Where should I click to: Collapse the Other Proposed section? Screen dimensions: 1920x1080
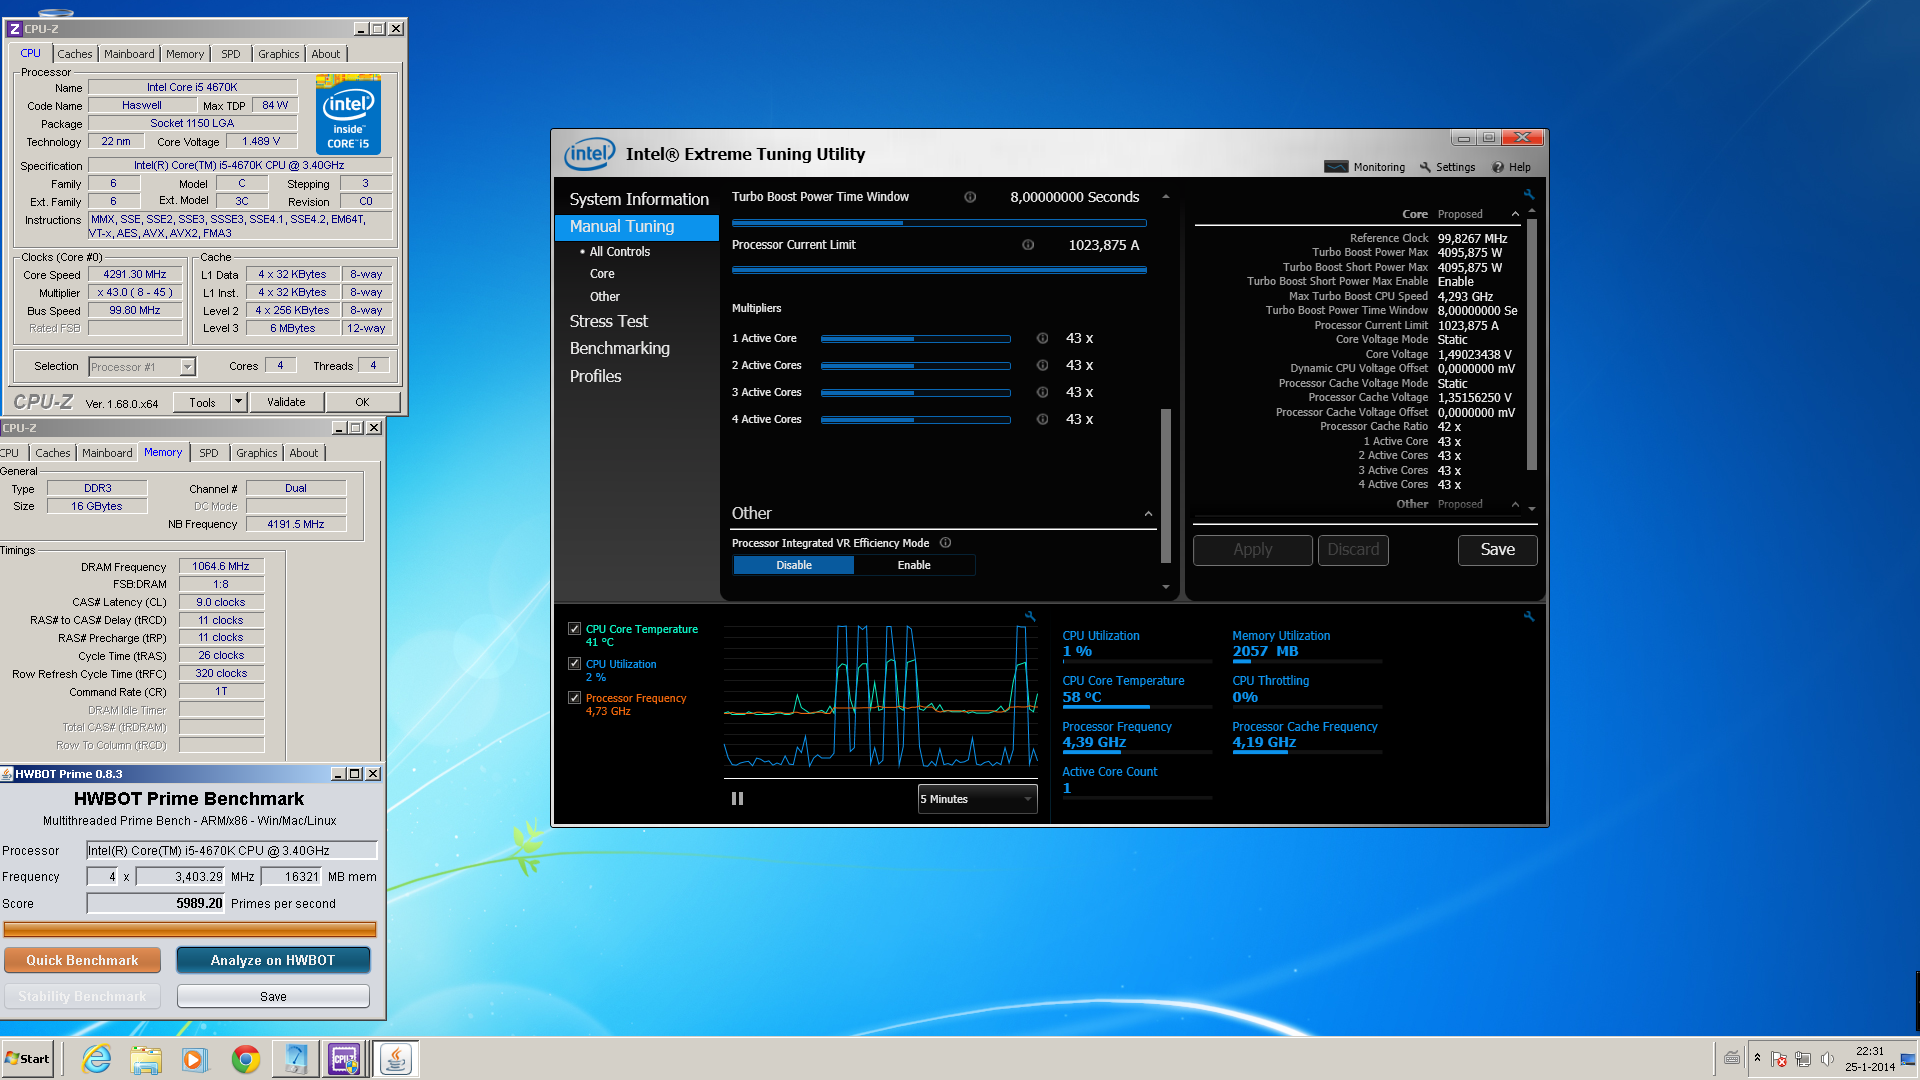[x=1515, y=504]
